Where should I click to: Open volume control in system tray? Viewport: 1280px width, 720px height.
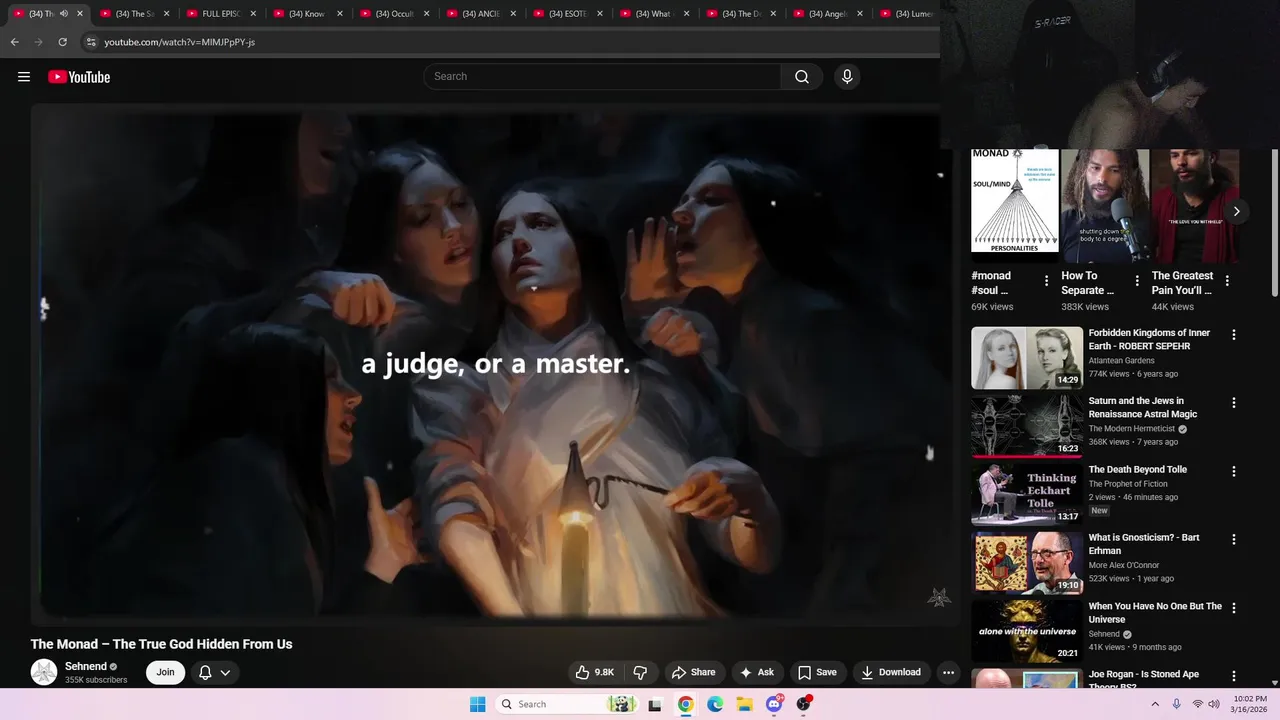1214,704
